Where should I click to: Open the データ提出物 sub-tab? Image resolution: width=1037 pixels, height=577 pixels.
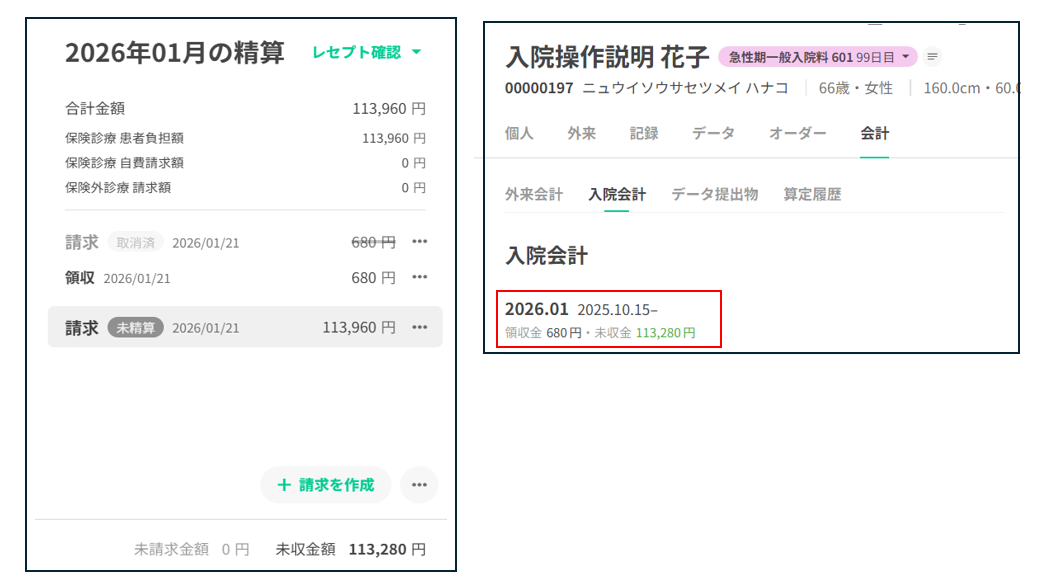714,195
